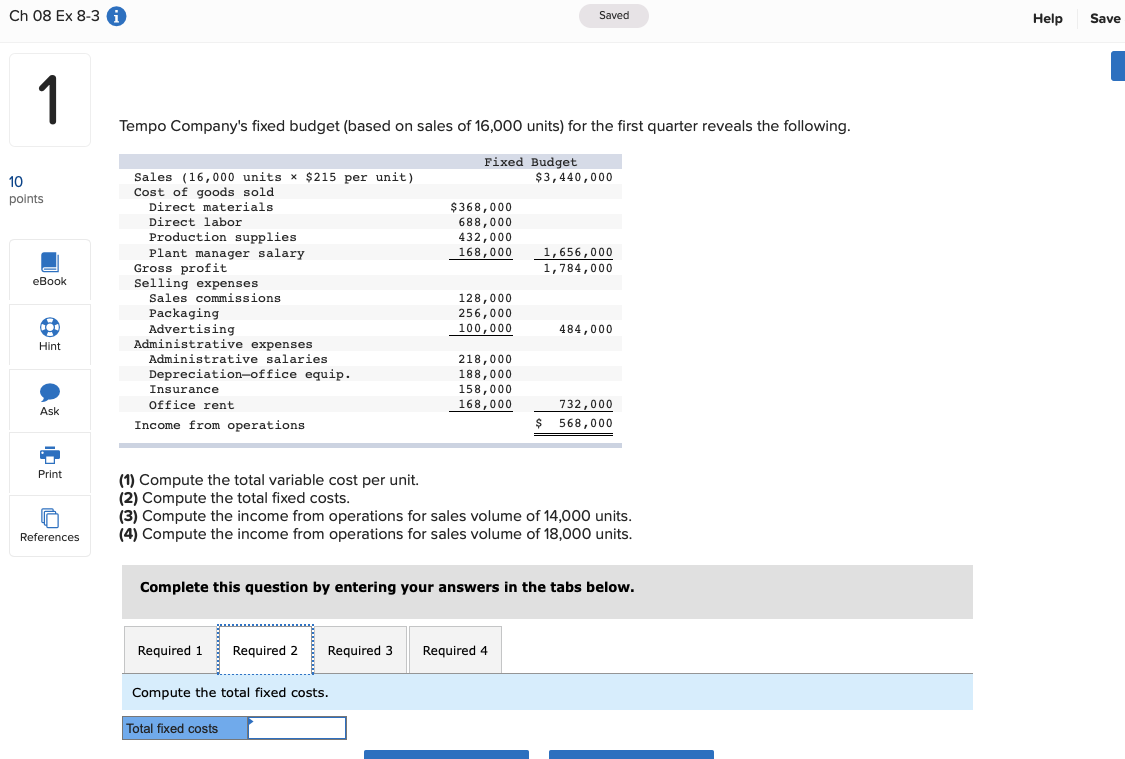This screenshot has width=1125, height=759.
Task: Click the 'Direct labor' row label
Action: click(195, 222)
